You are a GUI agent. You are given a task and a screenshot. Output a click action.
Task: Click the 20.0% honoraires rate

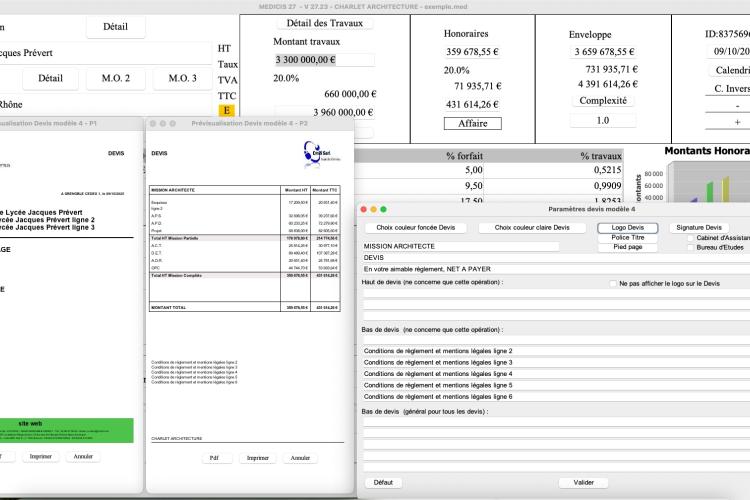[456, 70]
